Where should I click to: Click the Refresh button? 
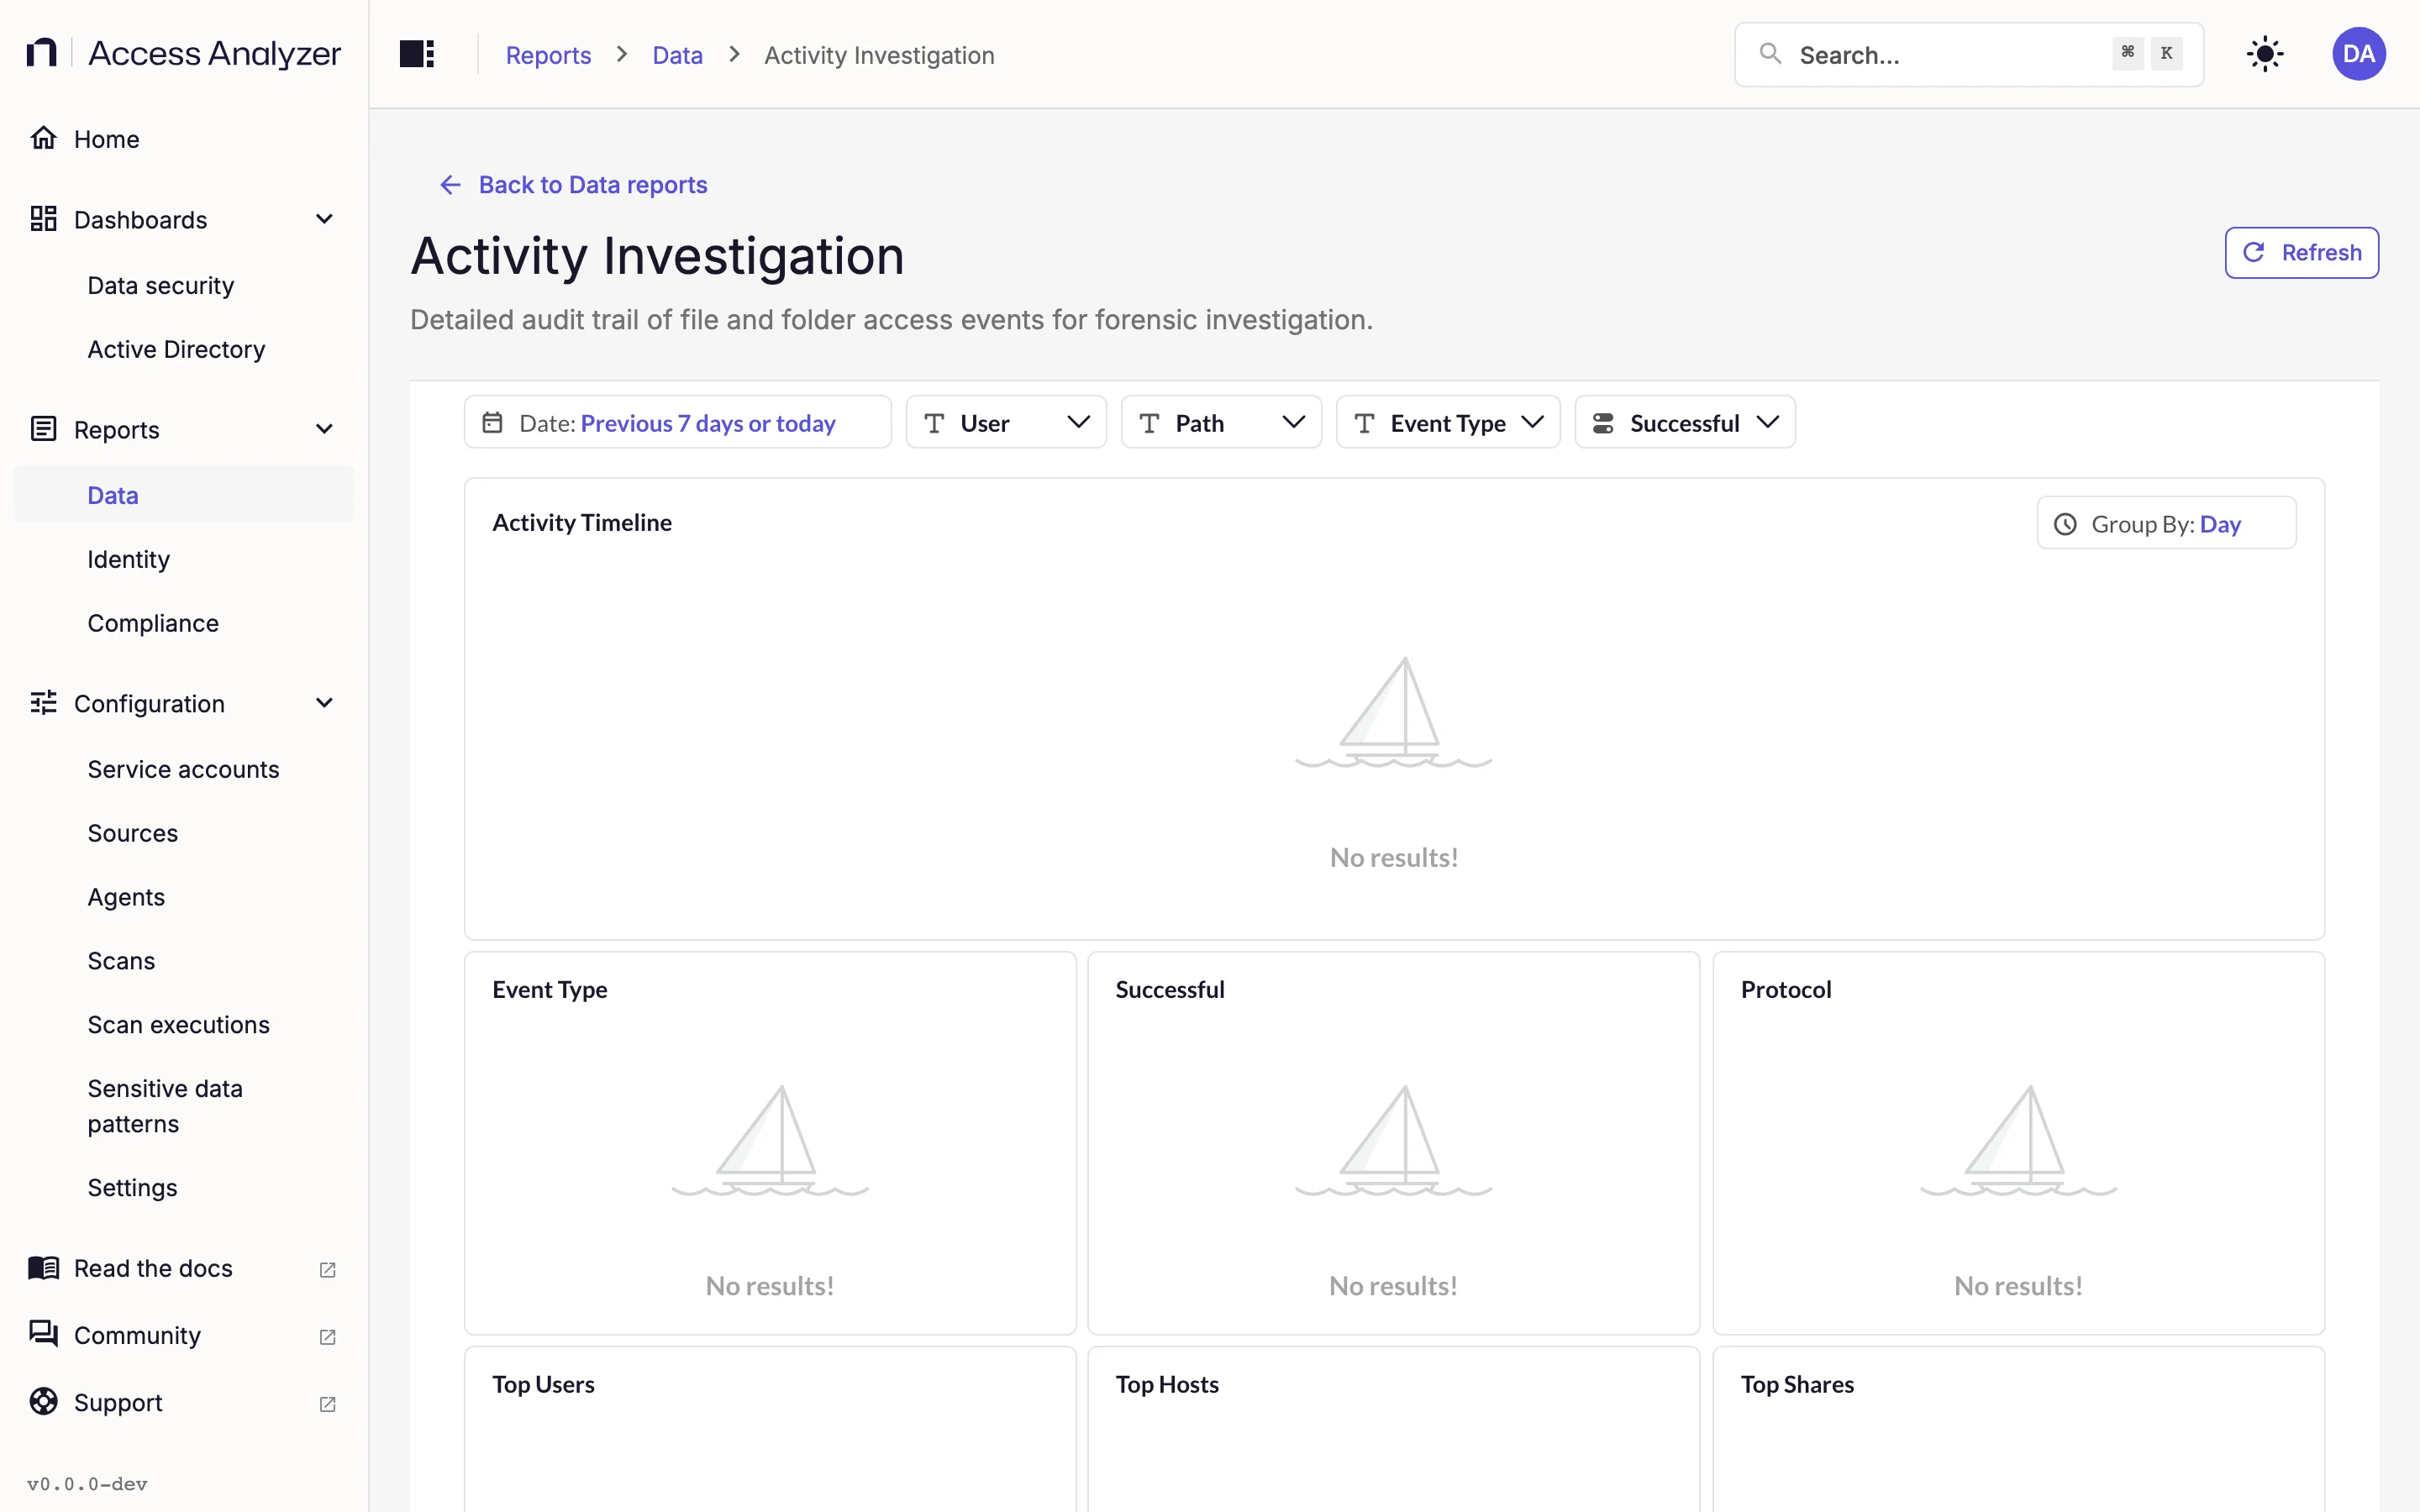coord(2301,253)
